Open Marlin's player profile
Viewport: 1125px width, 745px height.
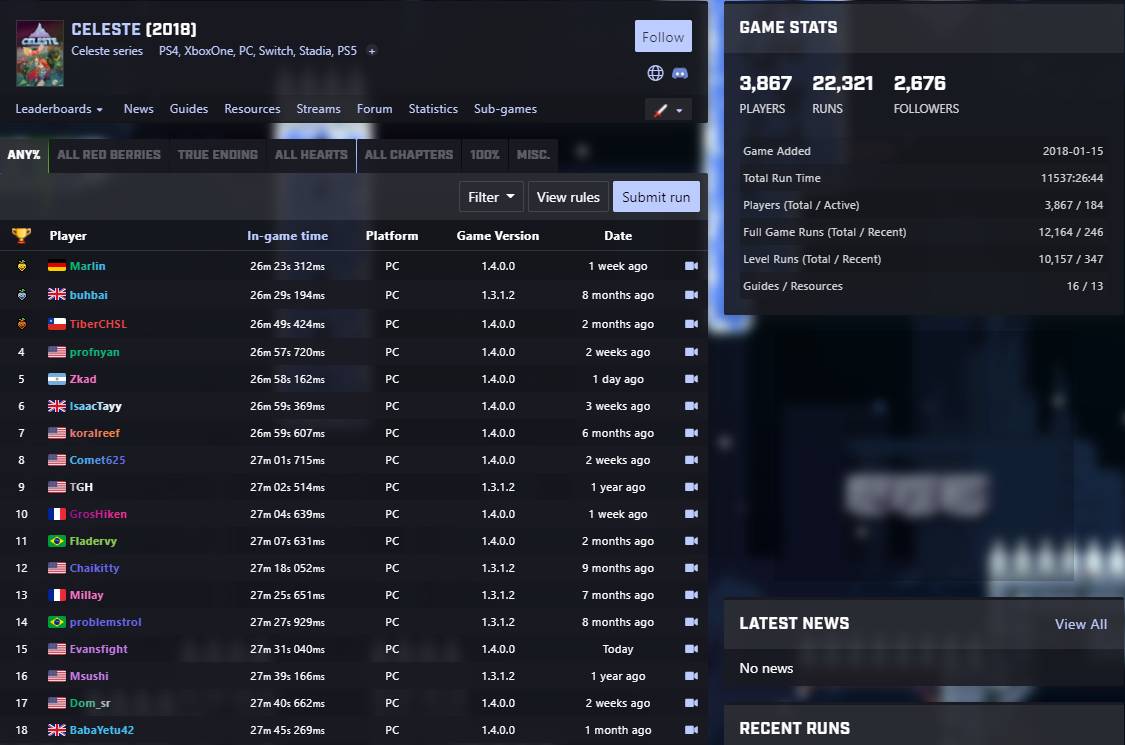[x=88, y=266]
